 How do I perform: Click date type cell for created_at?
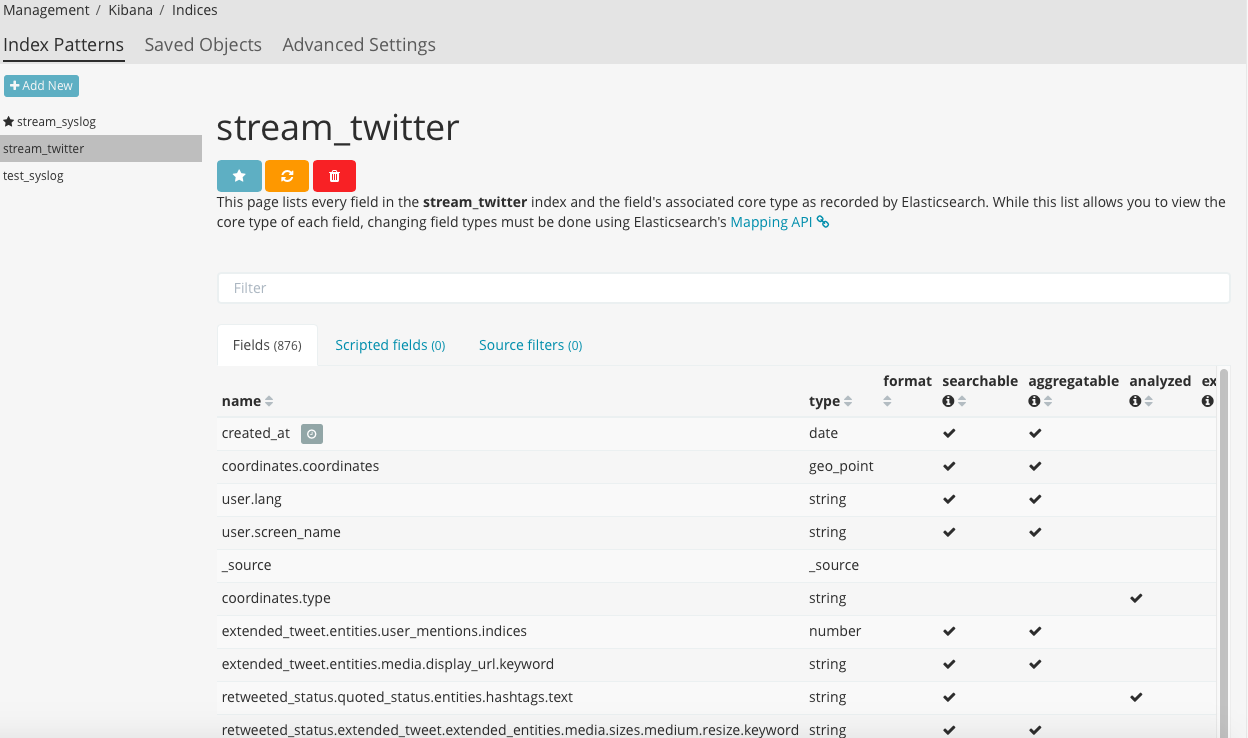point(823,433)
